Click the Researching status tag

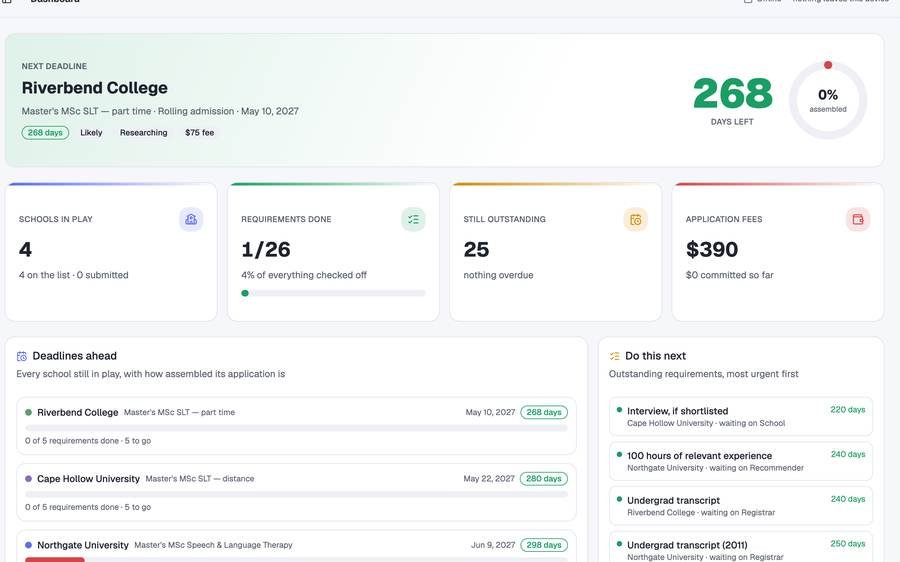[143, 133]
